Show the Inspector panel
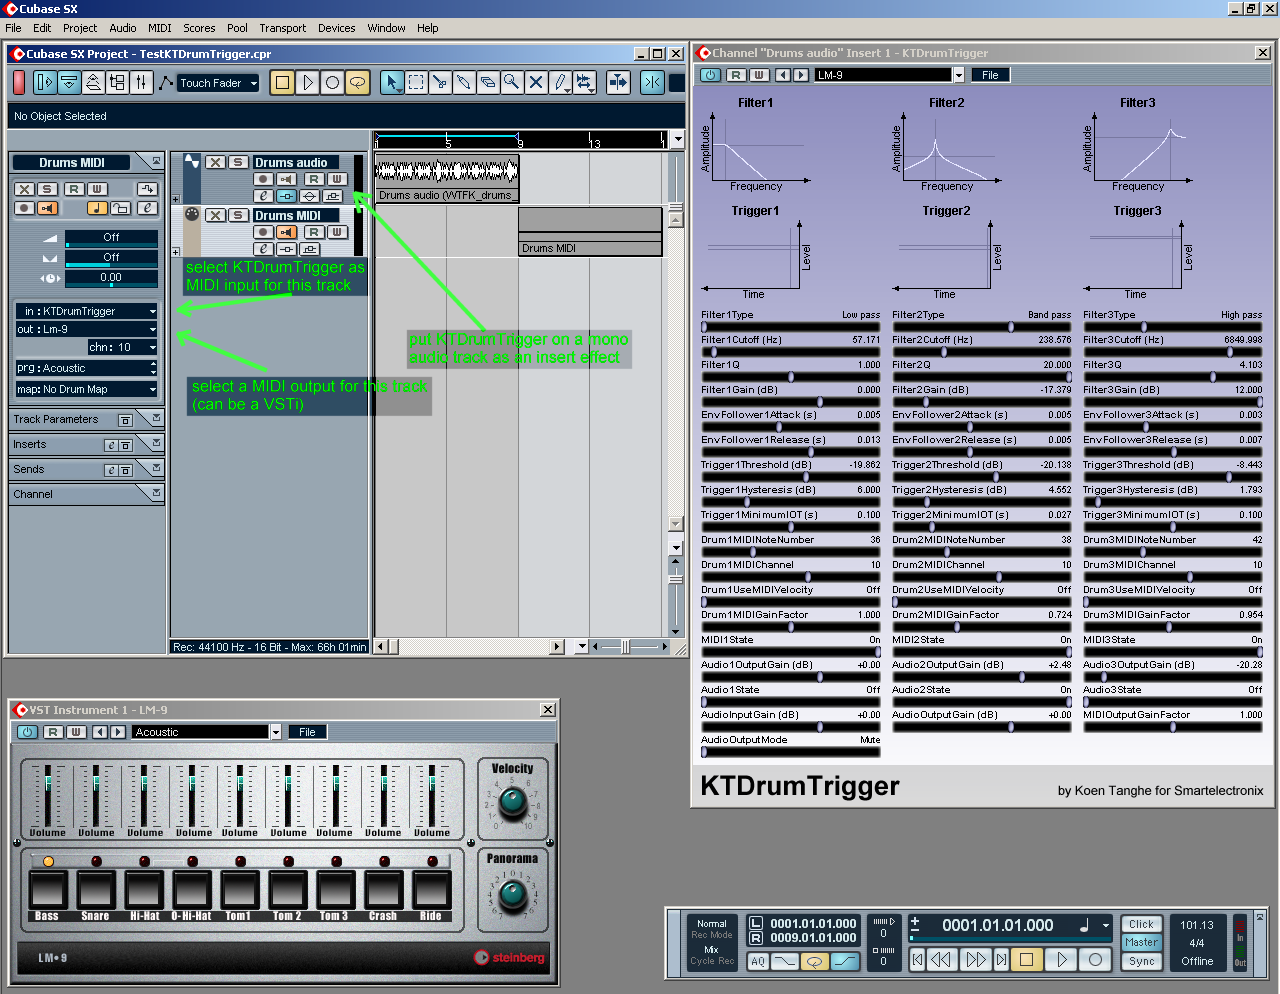Viewport: 1280px width, 994px height. [44, 83]
